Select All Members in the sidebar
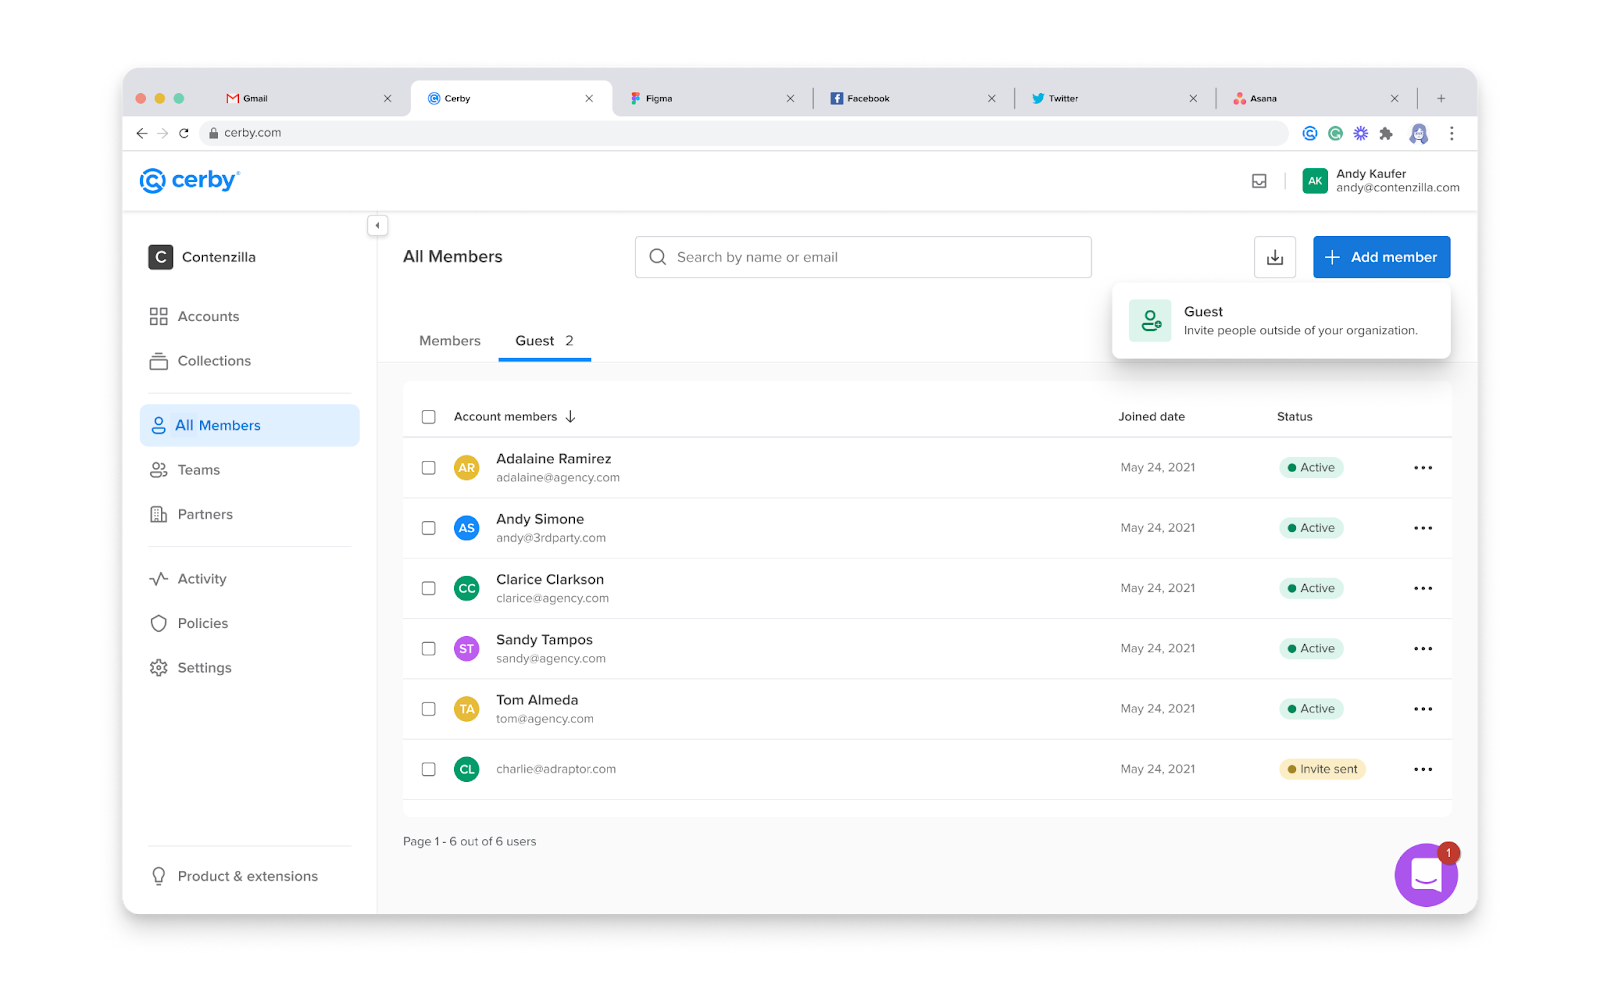The height and width of the screenshot is (982, 1600). [250, 425]
